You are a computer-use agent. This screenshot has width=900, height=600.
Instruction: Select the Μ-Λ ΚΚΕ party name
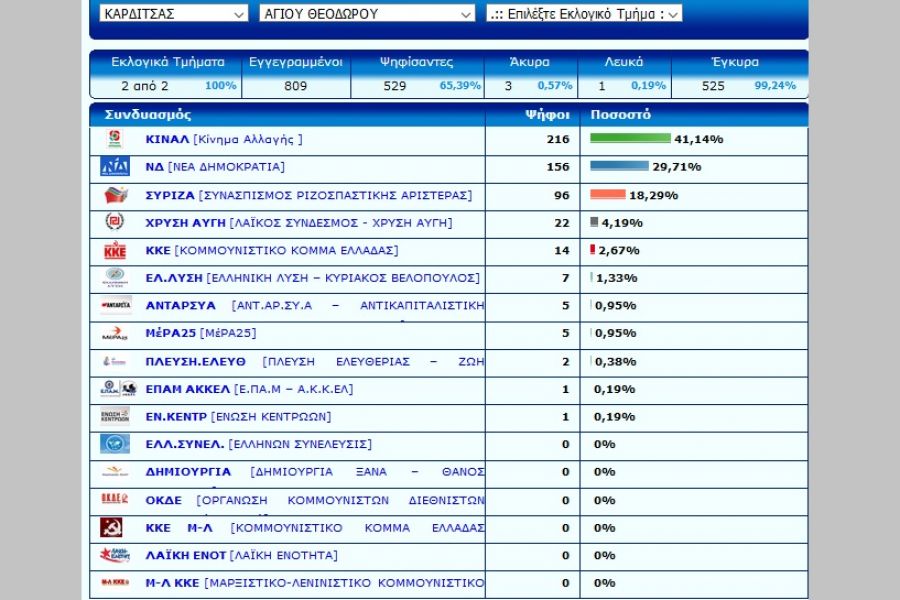pyautogui.click(x=172, y=583)
